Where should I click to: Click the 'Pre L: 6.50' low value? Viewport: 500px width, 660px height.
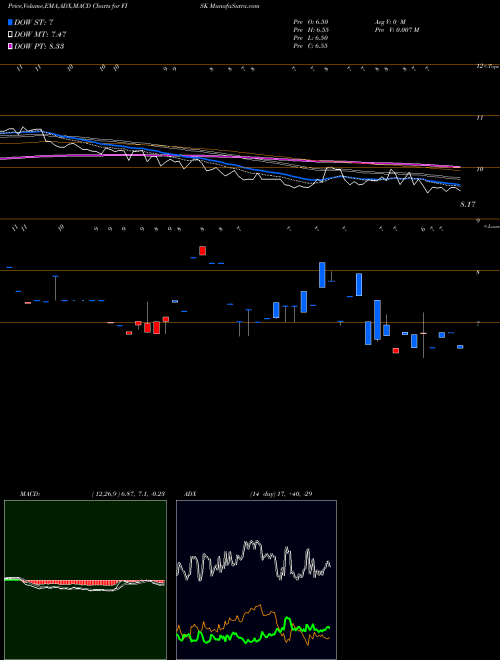tap(311, 38)
